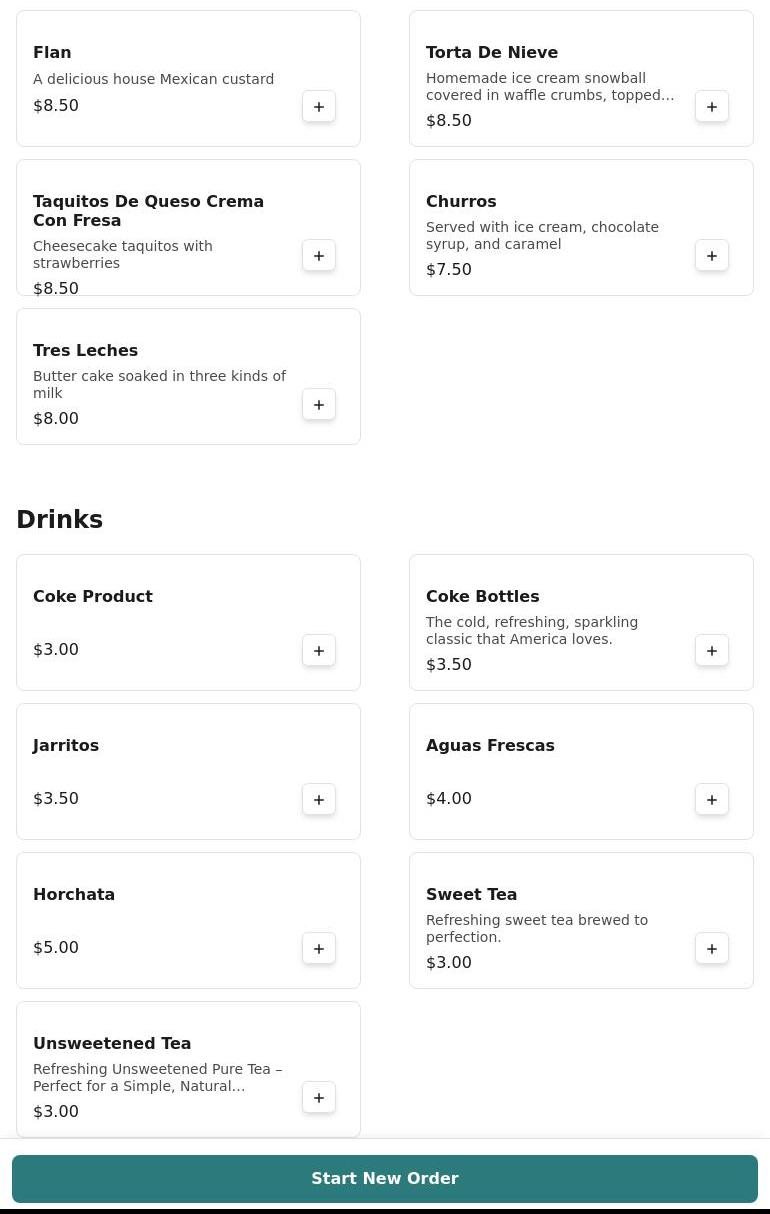Add Taquitos De Queso Crema Con Fresa
770x1214 pixels.
(x=319, y=256)
